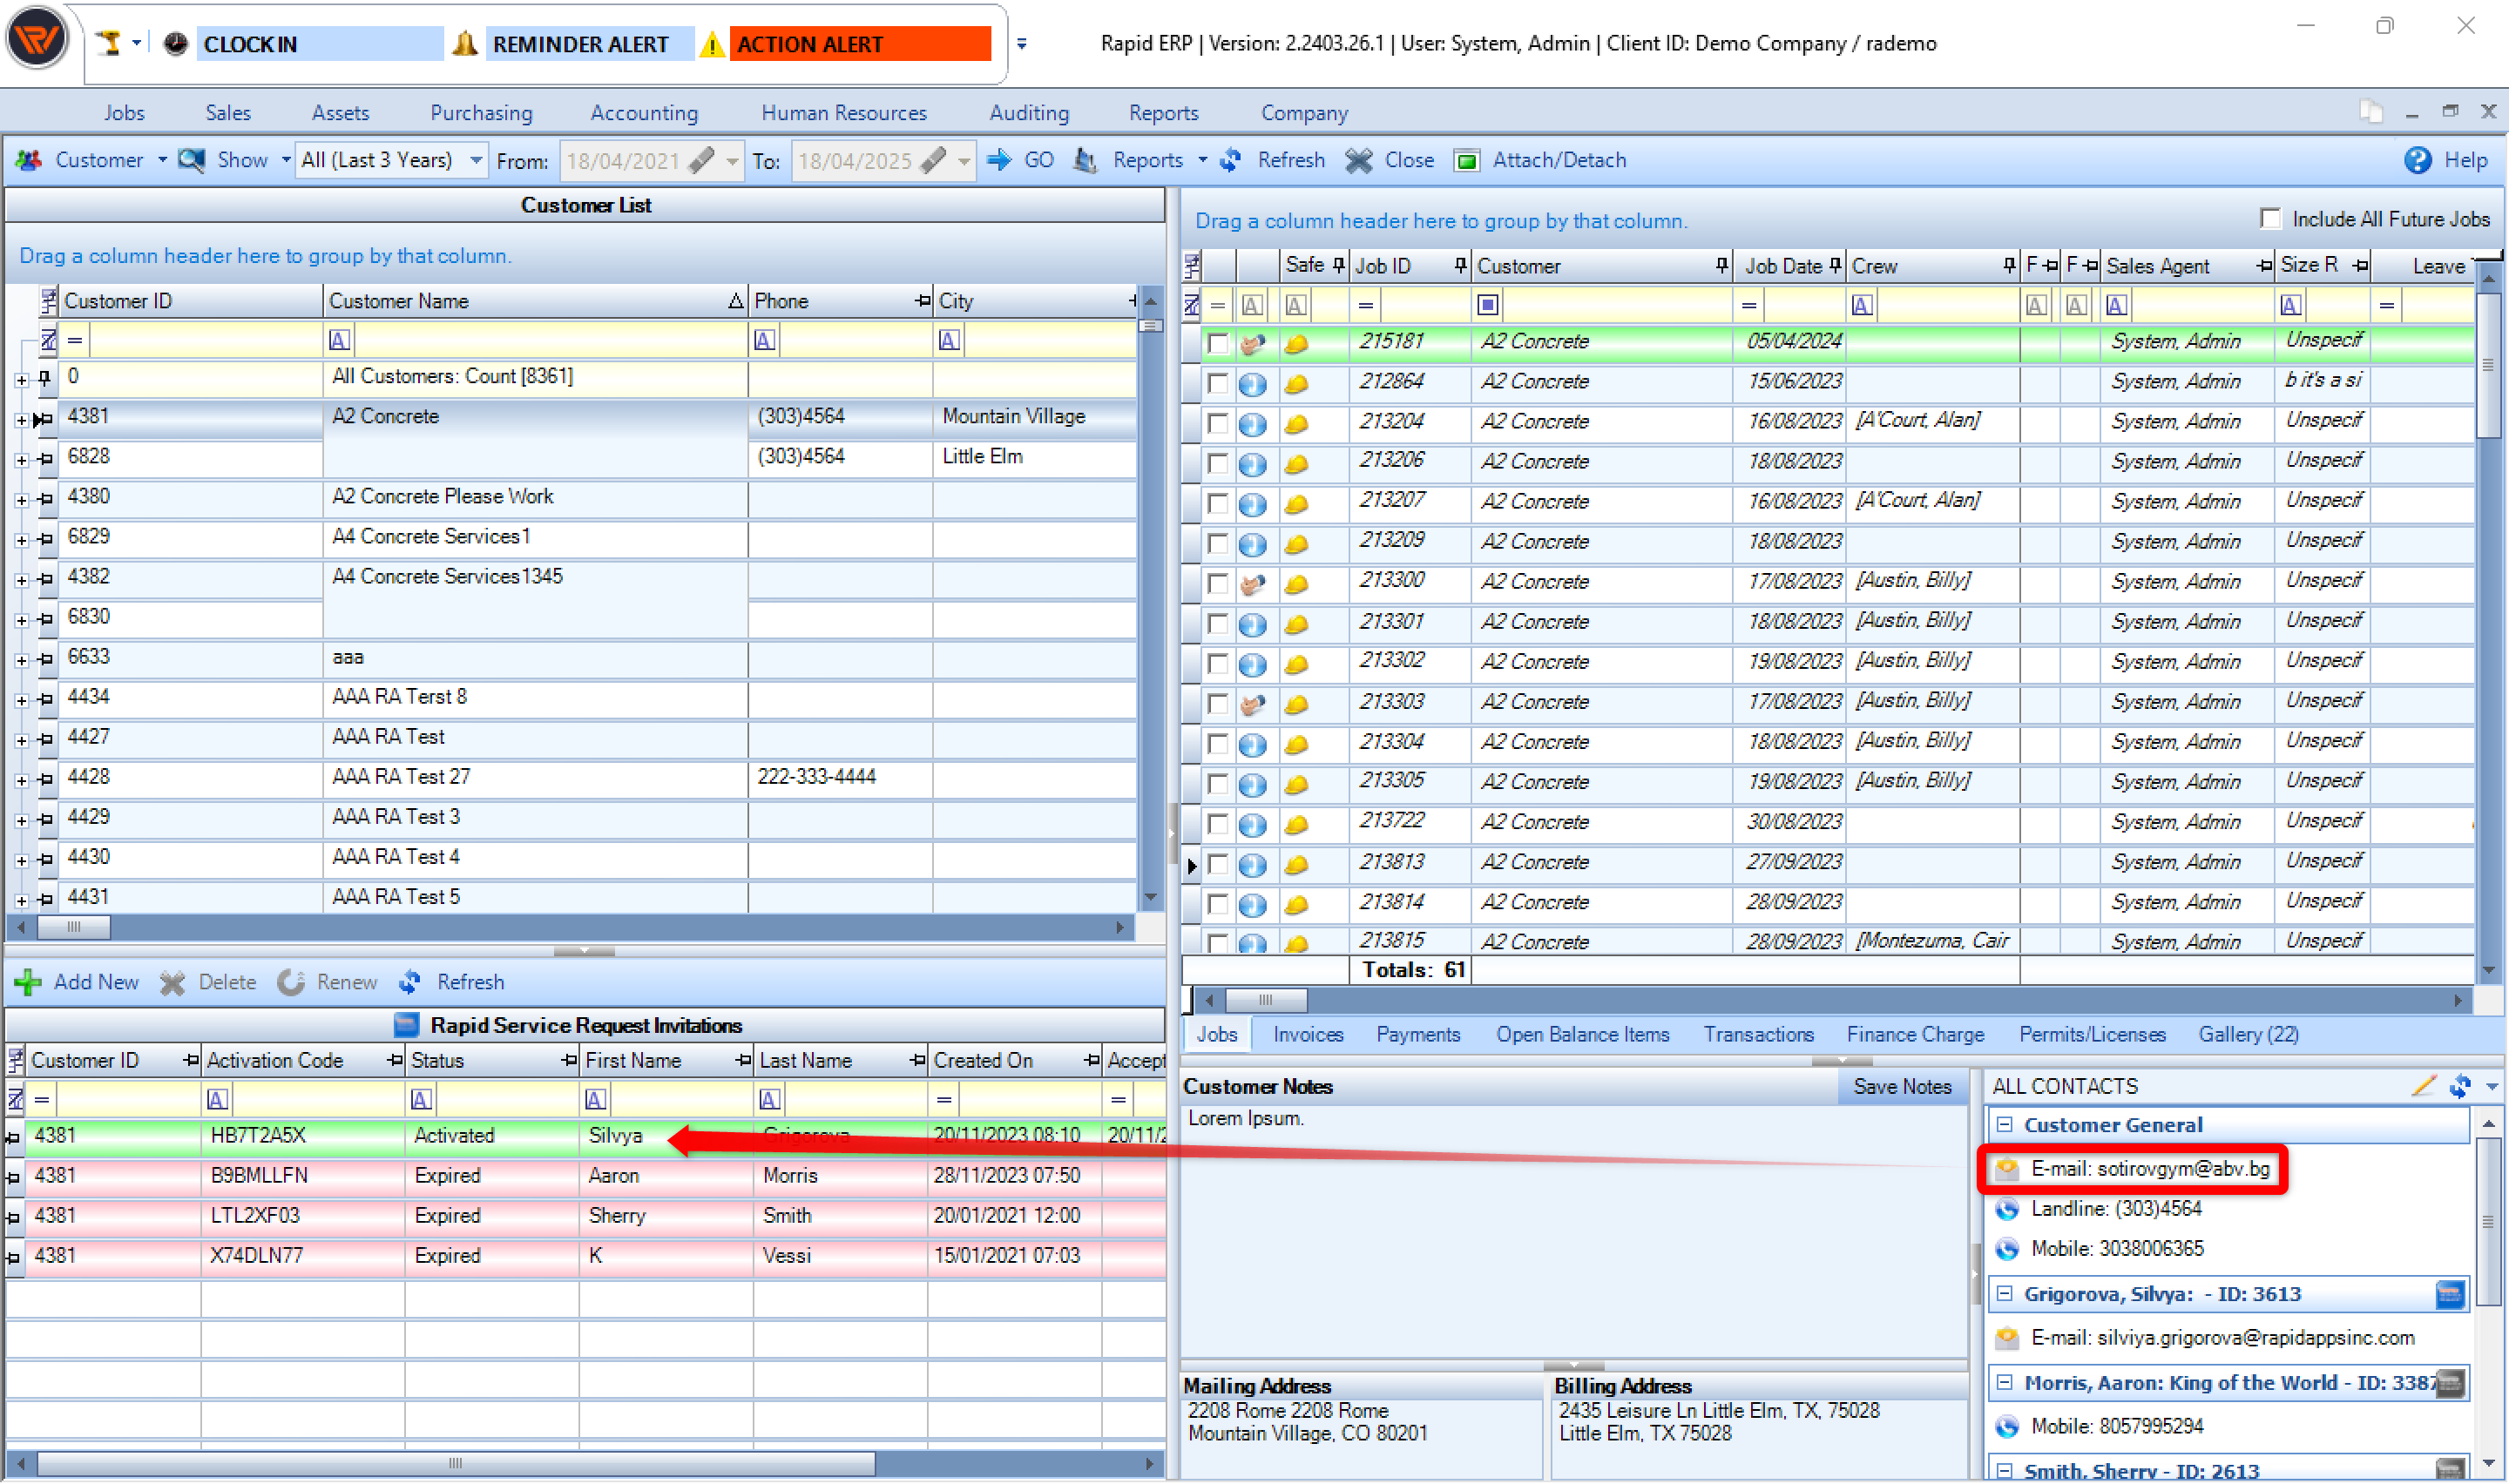Open the Jobs menu
The width and height of the screenshot is (2509, 1484).
[124, 112]
